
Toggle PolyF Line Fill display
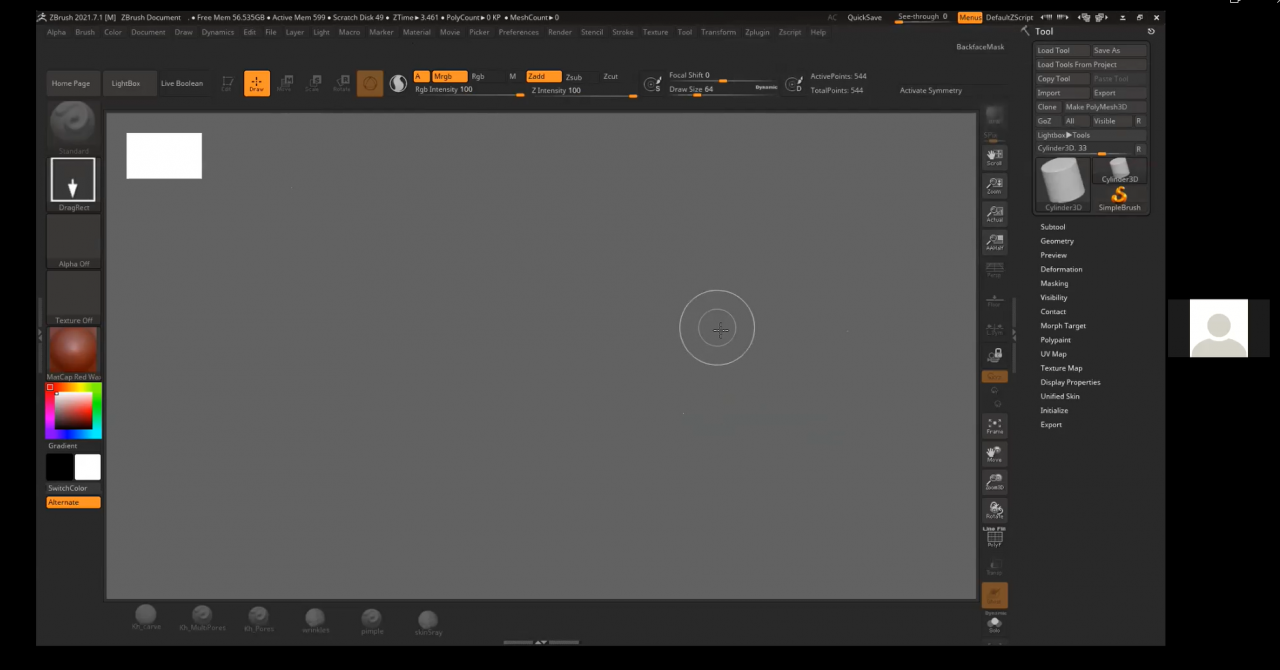pyautogui.click(x=994, y=538)
